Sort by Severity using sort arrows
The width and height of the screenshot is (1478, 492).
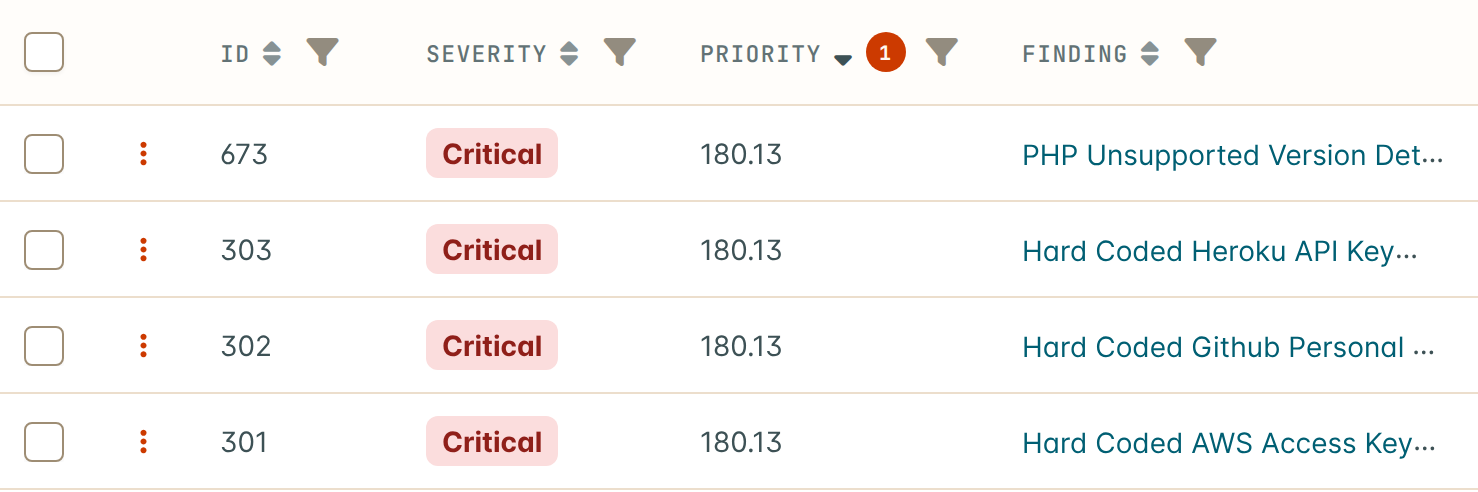[x=569, y=54]
